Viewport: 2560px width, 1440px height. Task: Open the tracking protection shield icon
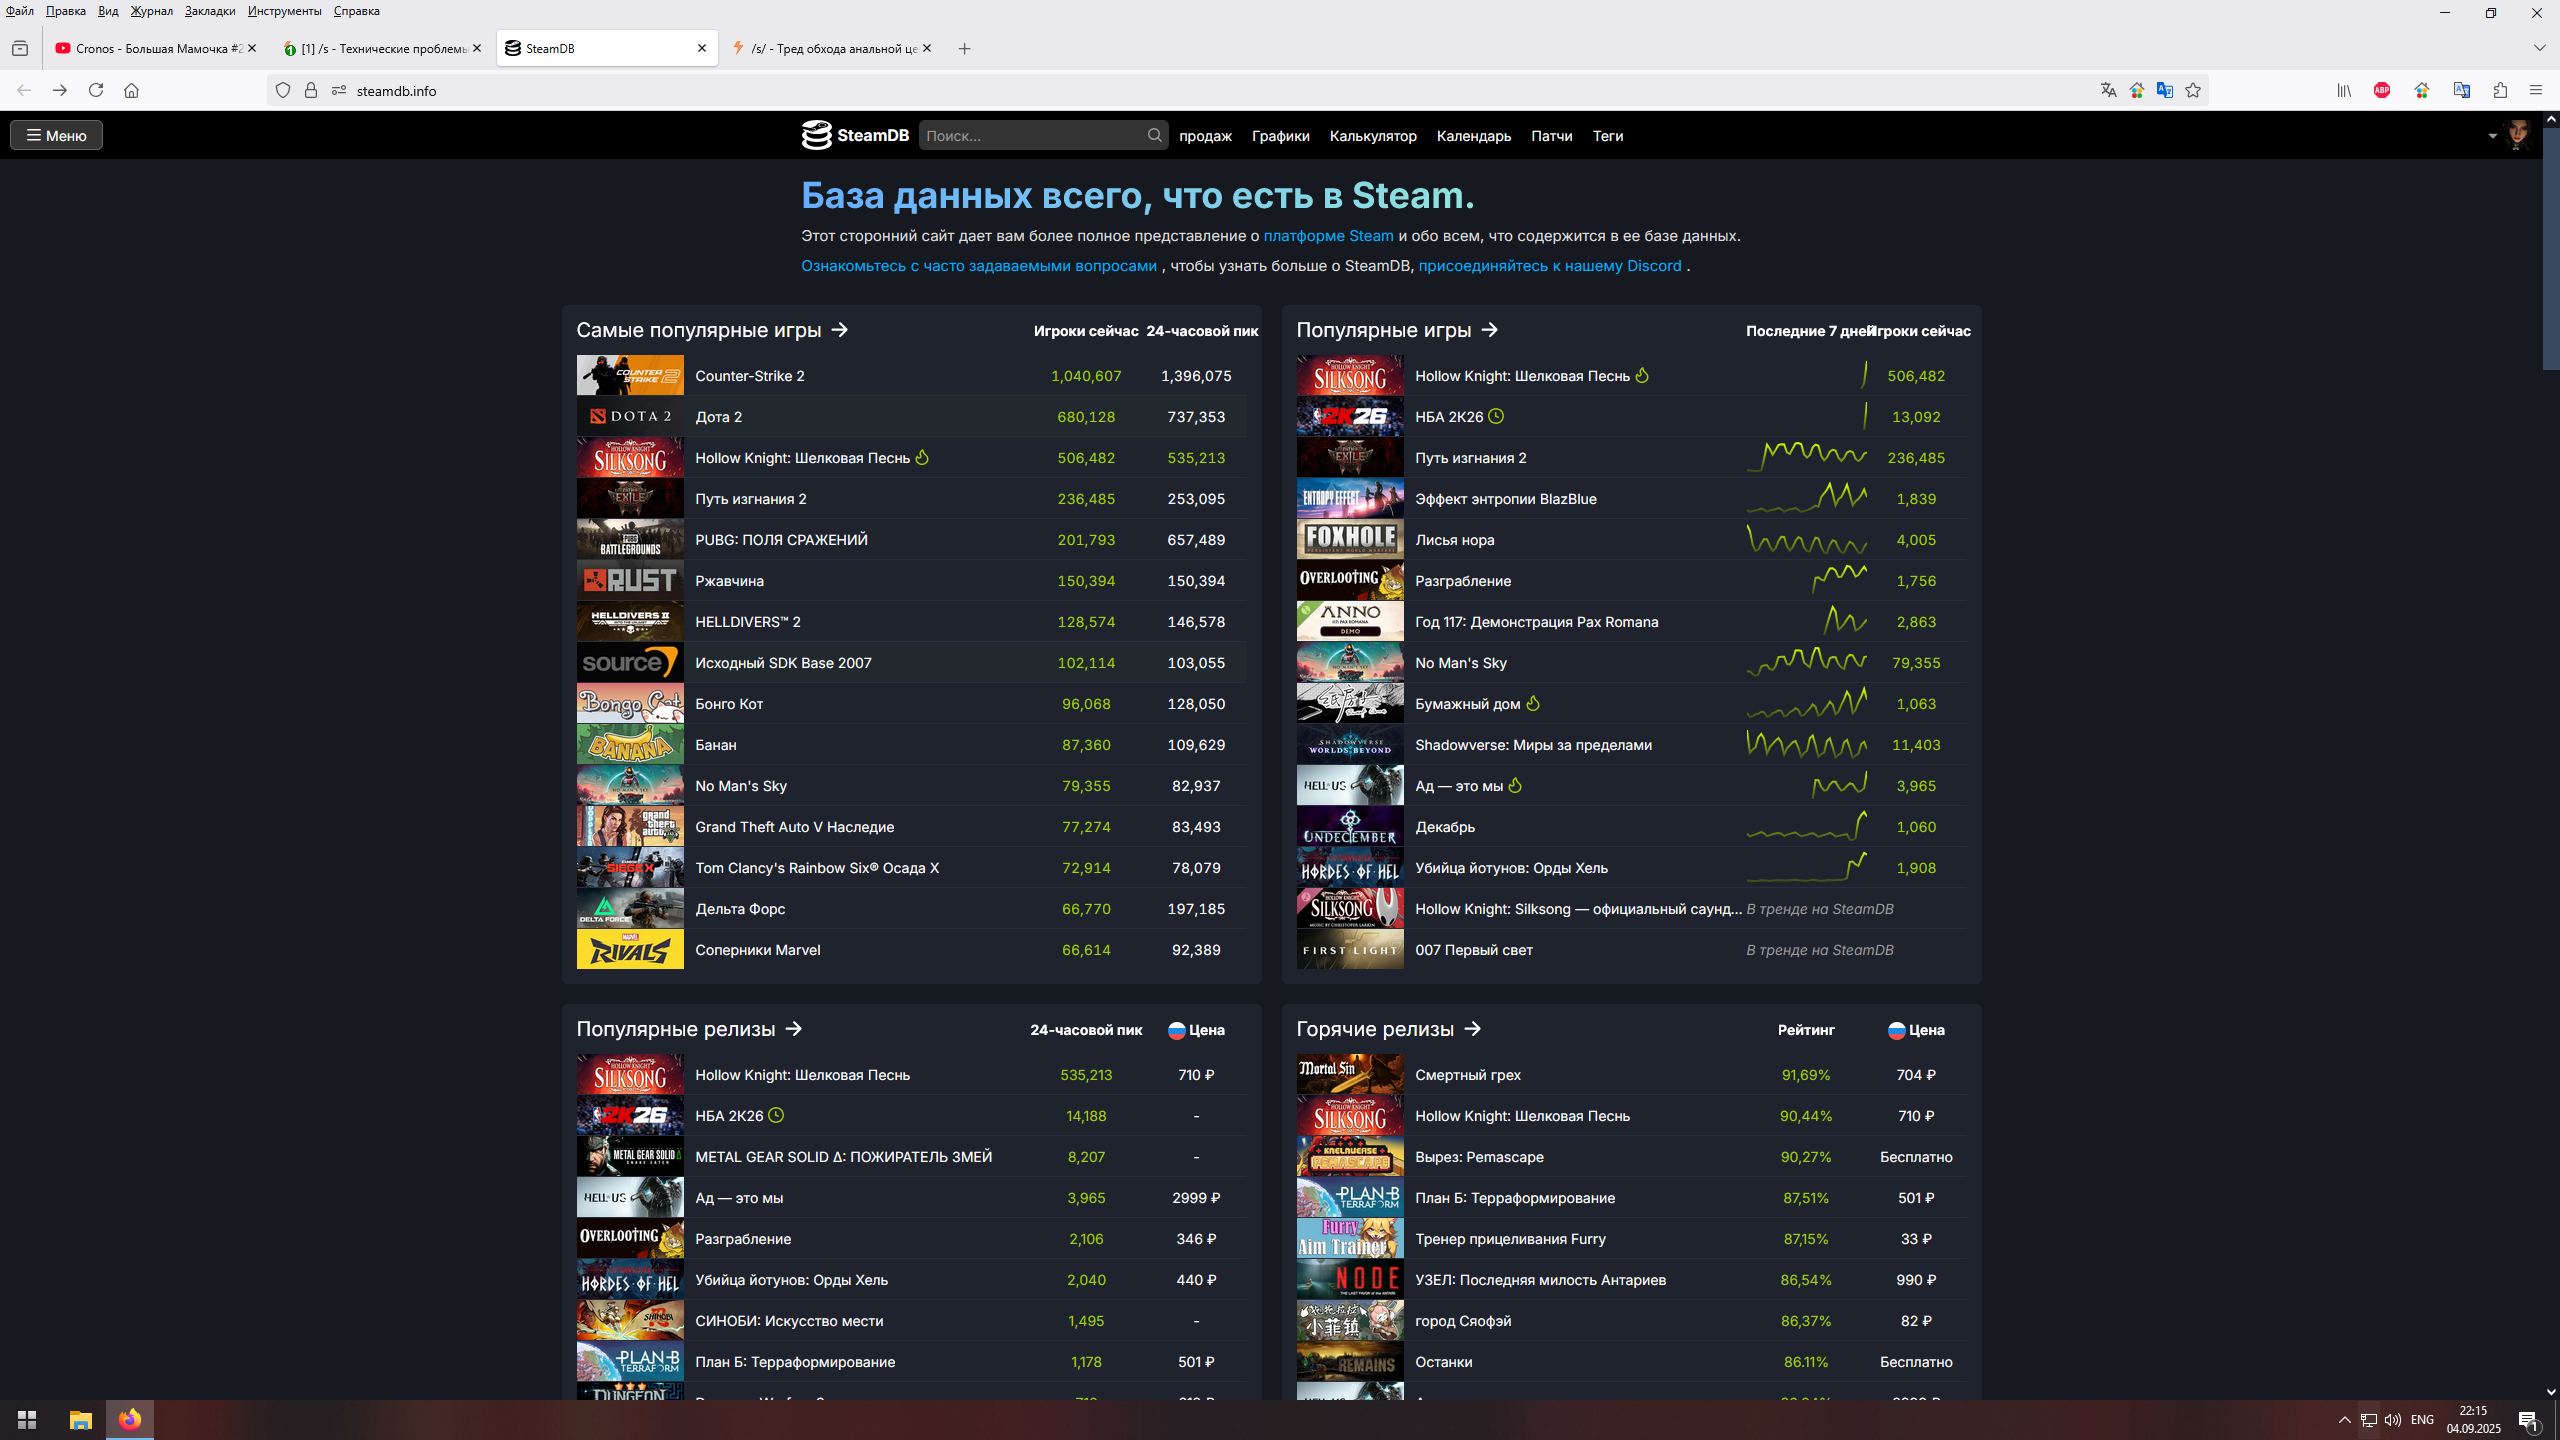(283, 90)
